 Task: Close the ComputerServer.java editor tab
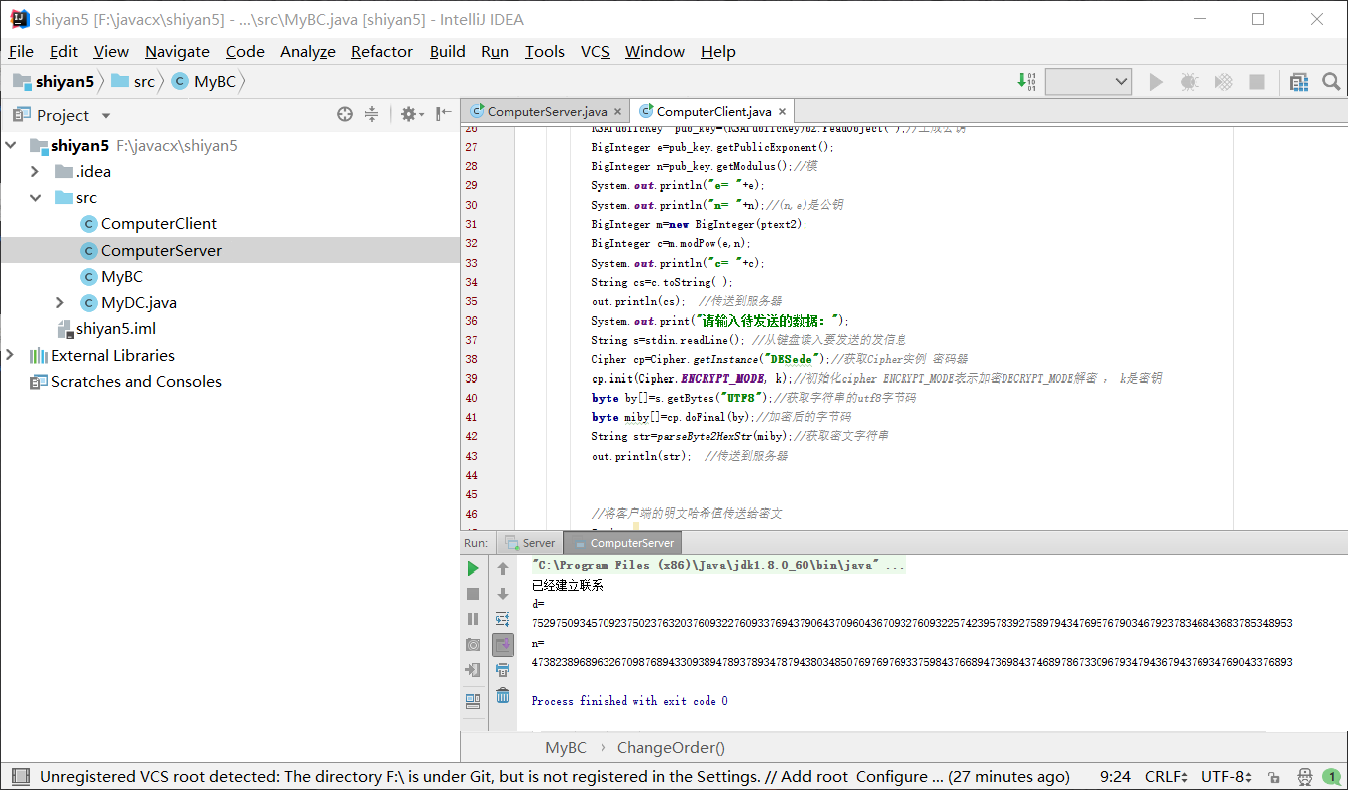point(618,112)
